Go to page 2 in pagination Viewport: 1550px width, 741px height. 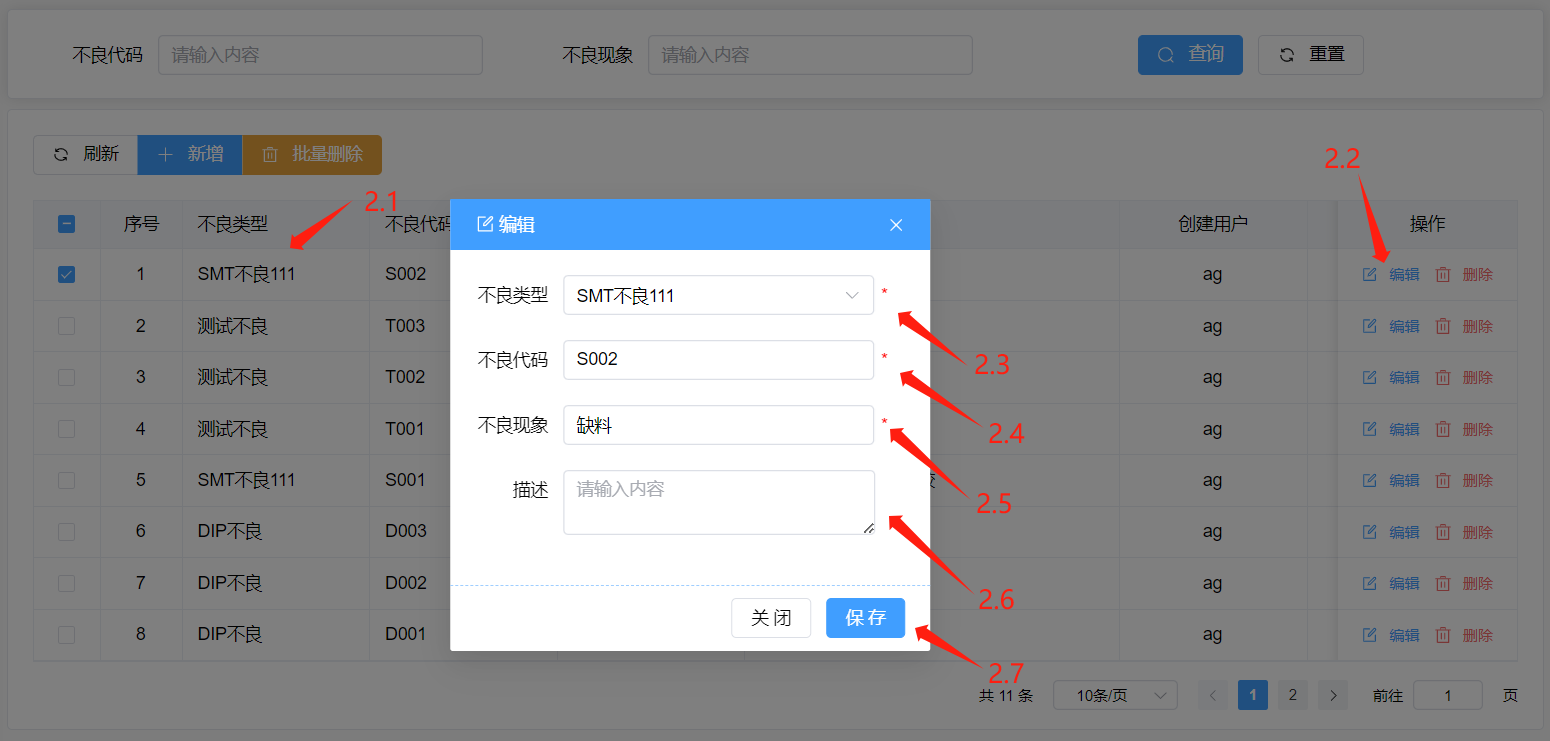pyautogui.click(x=1292, y=695)
